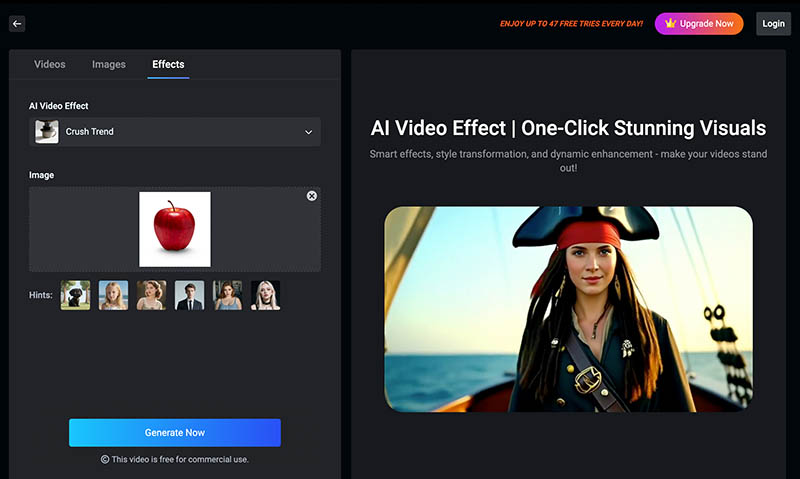Remove the uploaded apple image

(312, 196)
